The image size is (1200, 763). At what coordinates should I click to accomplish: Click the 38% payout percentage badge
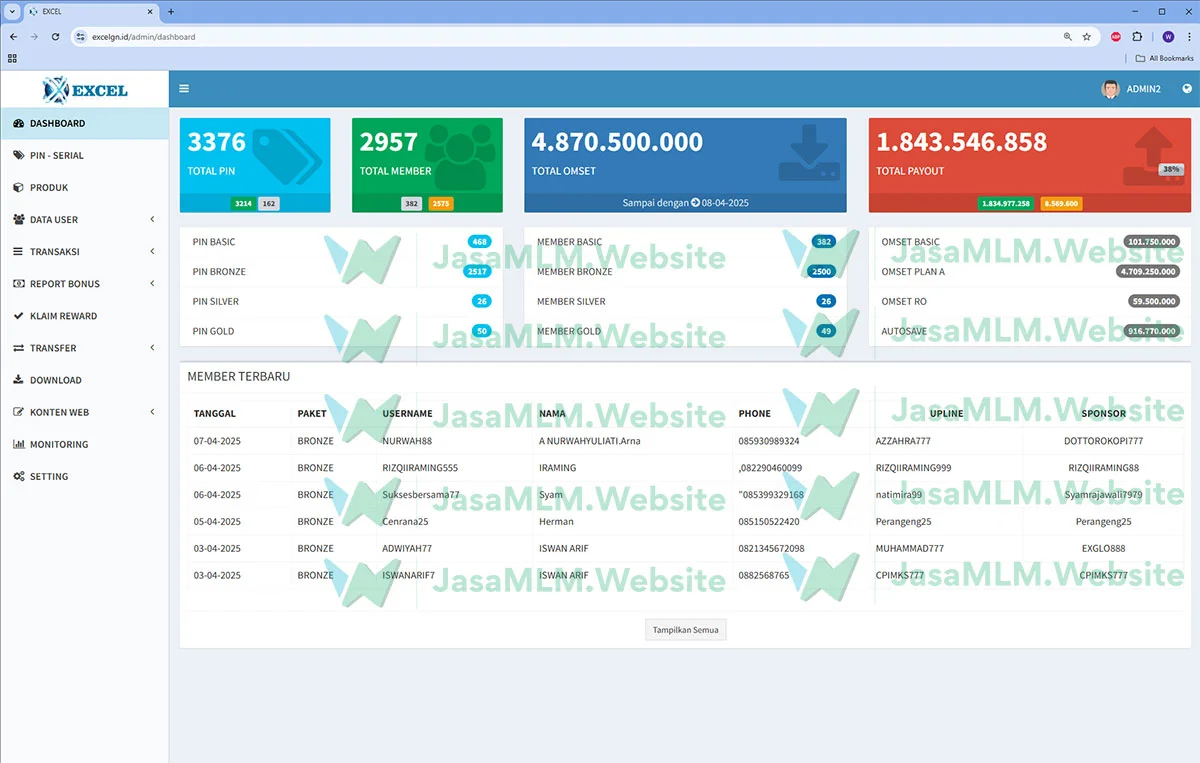click(1171, 170)
